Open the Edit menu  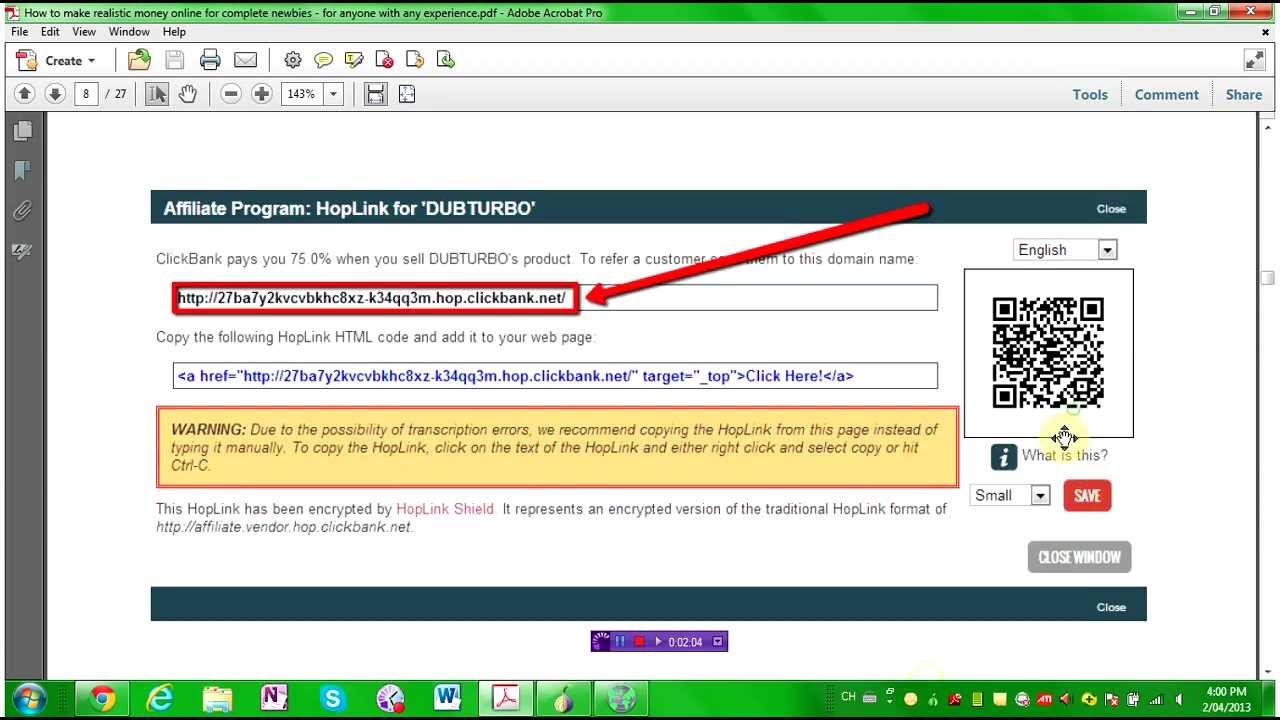coord(50,32)
